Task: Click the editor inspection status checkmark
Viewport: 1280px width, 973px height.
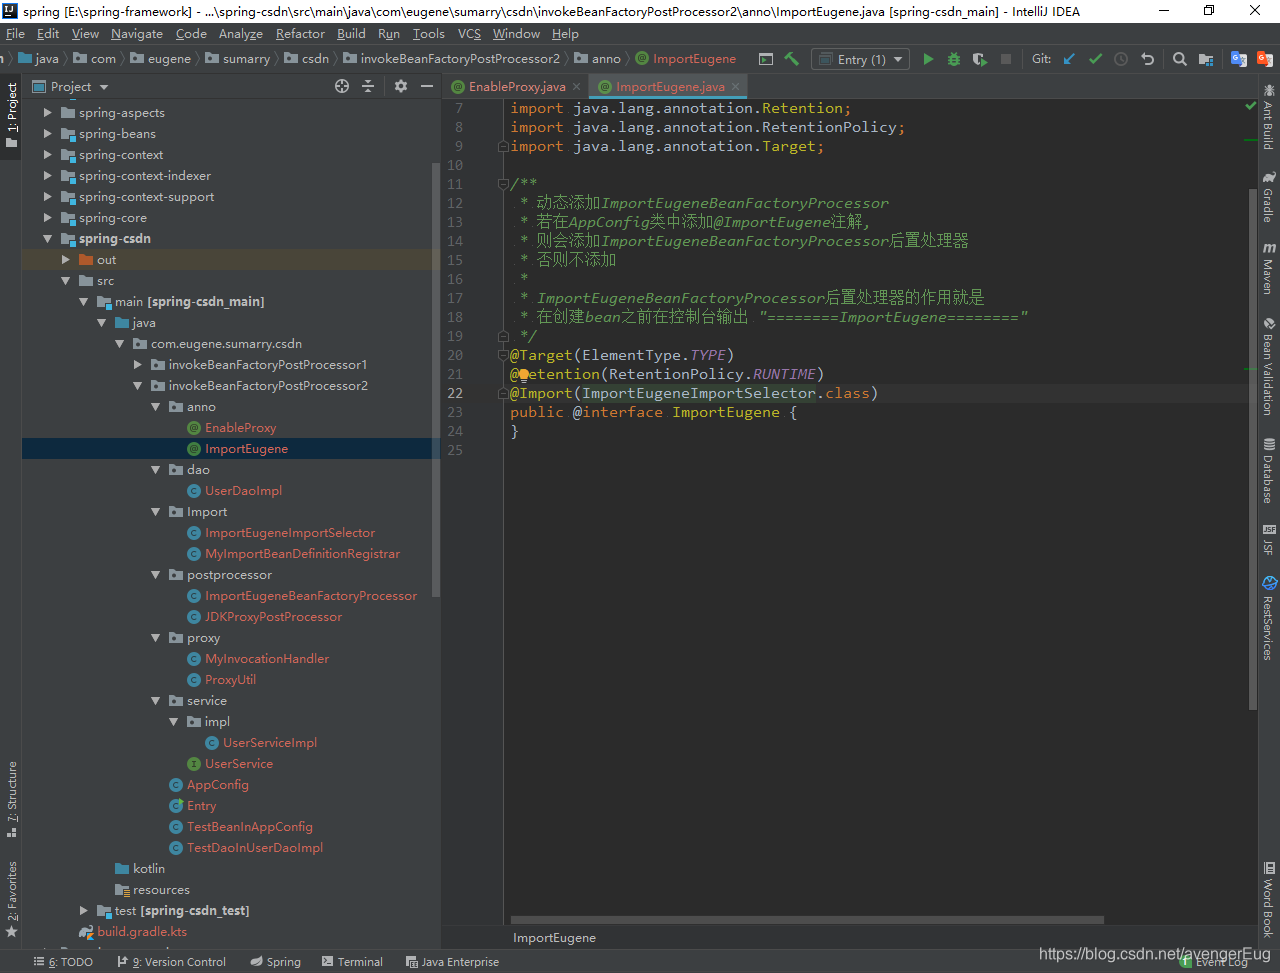Action: [1250, 105]
